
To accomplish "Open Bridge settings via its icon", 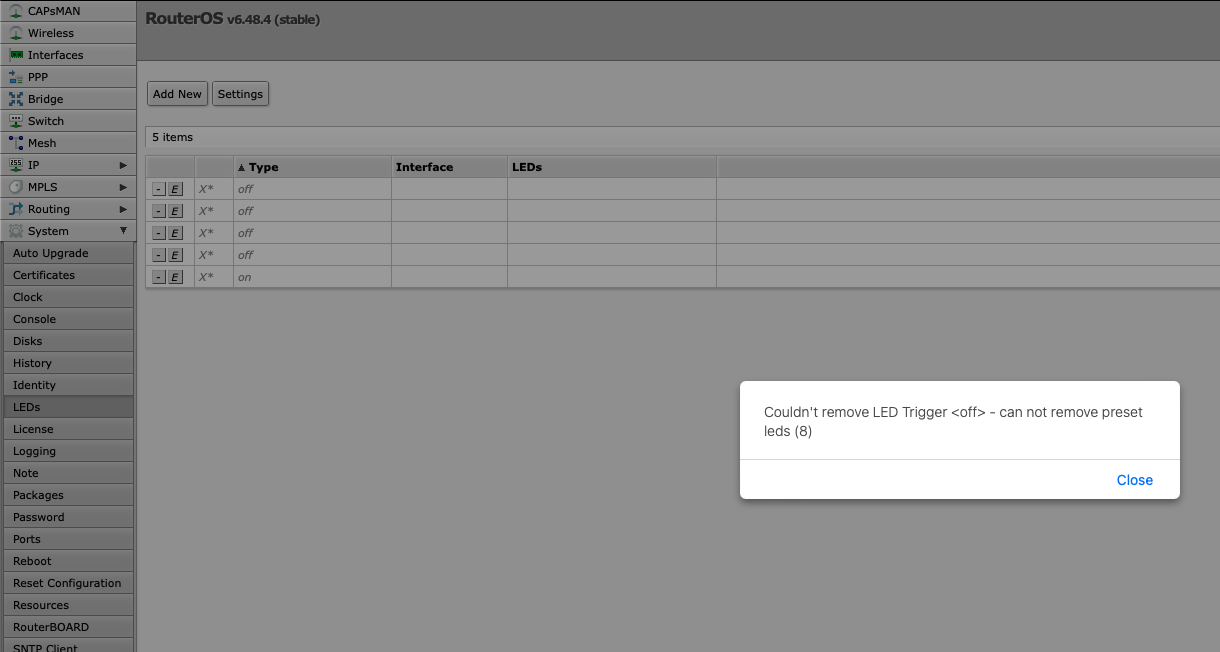I will click(x=16, y=99).
